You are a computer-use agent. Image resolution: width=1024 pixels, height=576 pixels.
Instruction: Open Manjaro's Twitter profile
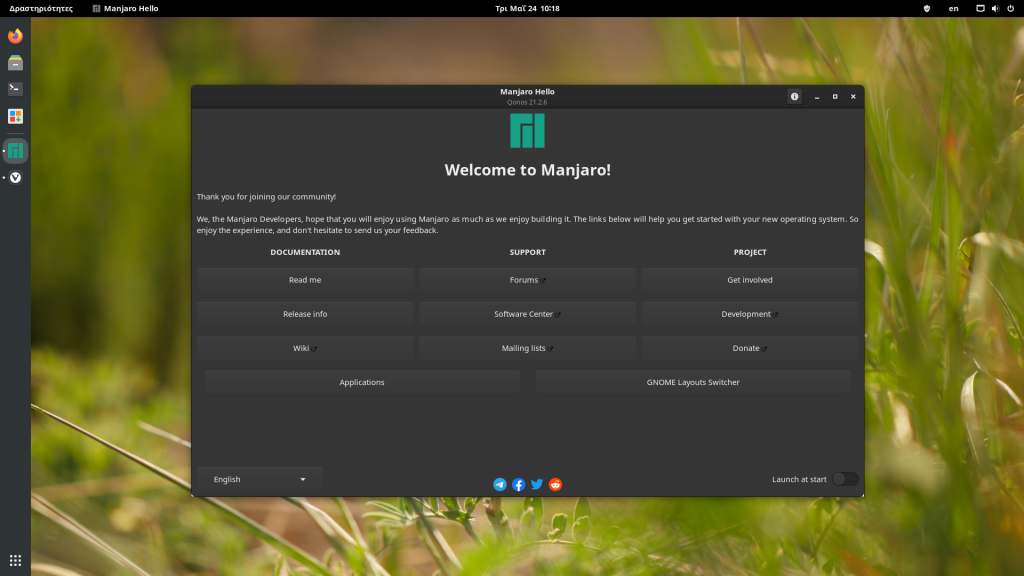click(x=537, y=484)
